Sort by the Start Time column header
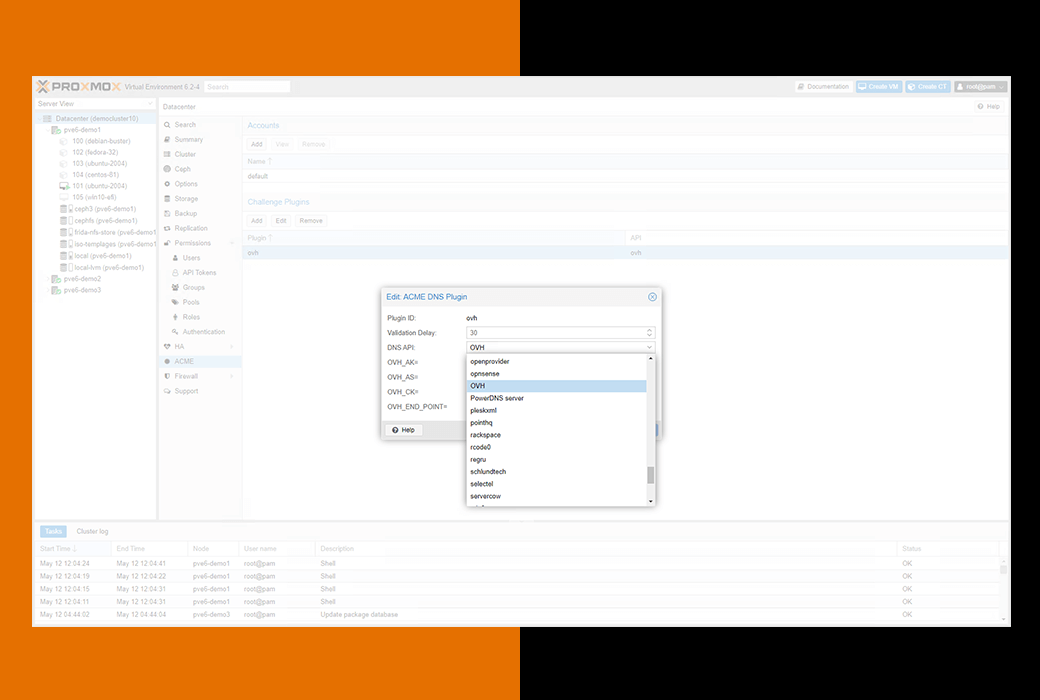 tap(74, 549)
